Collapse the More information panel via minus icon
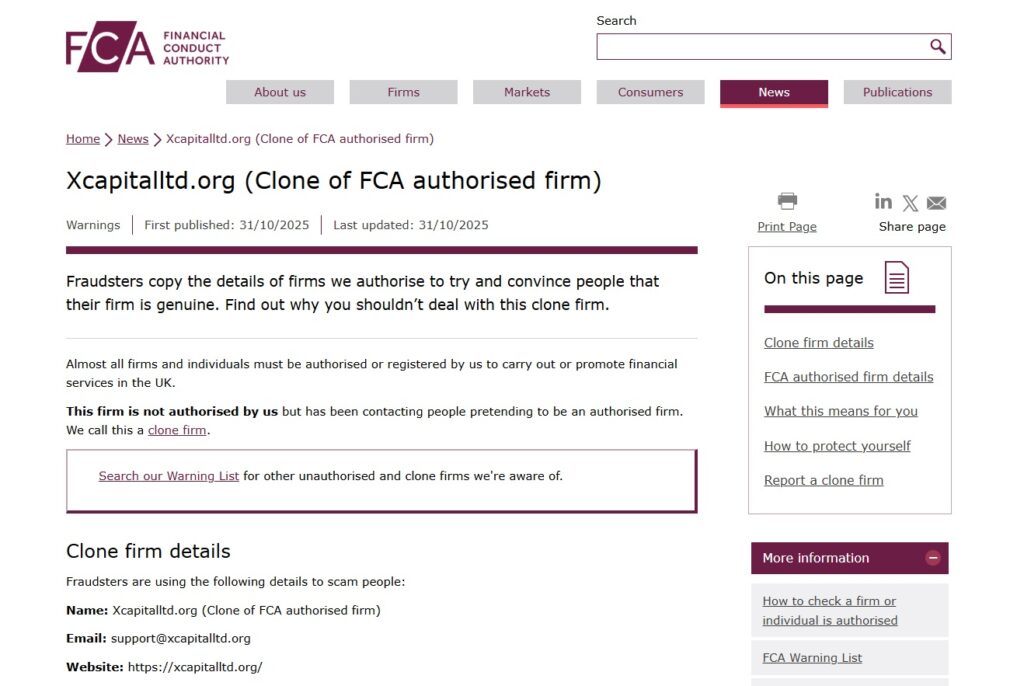The width and height of the screenshot is (1024, 686). 933,558
